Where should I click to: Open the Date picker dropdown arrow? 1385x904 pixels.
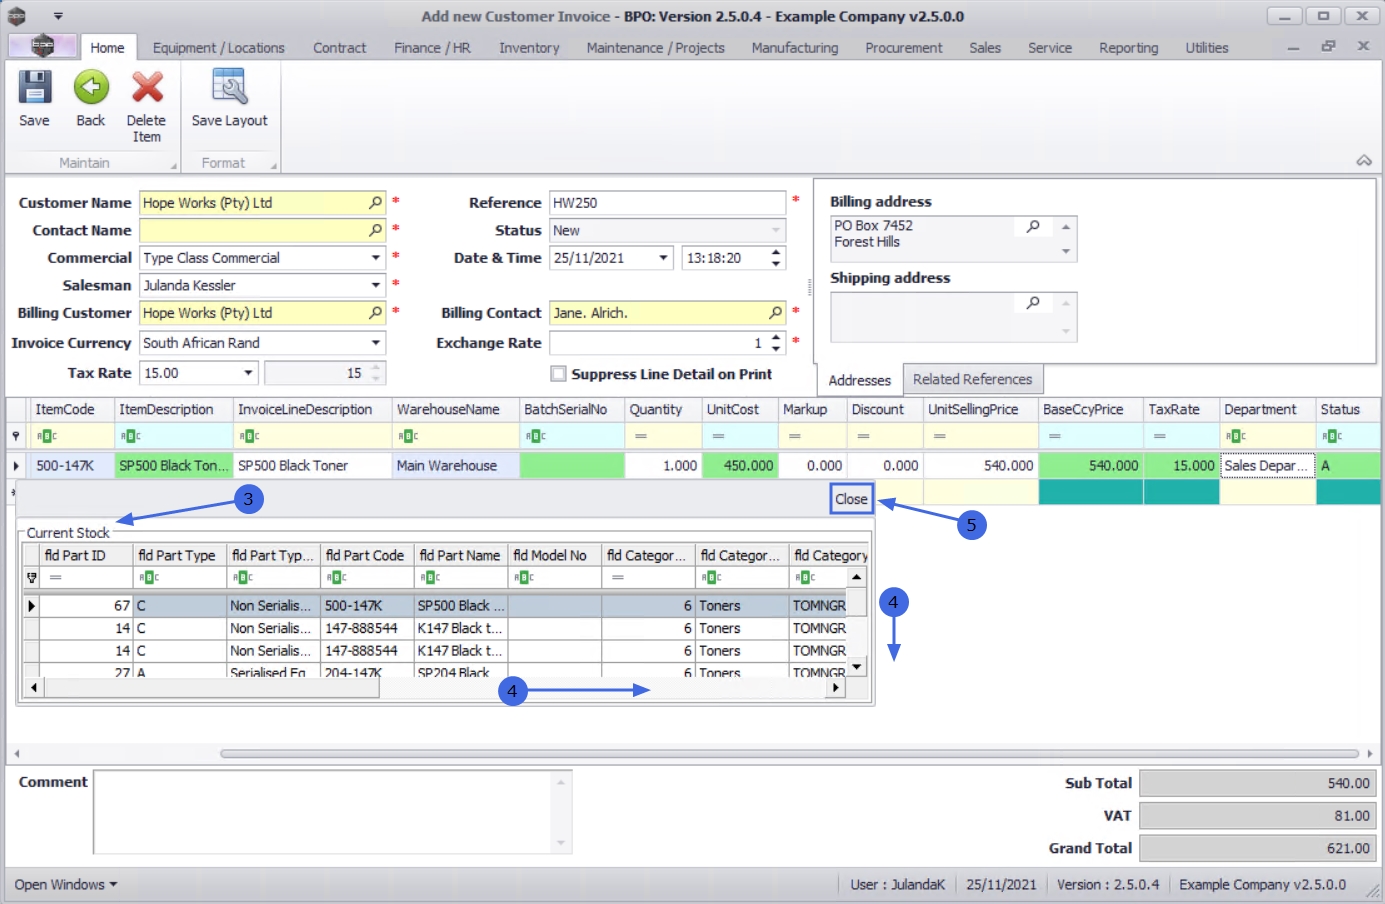(663, 258)
